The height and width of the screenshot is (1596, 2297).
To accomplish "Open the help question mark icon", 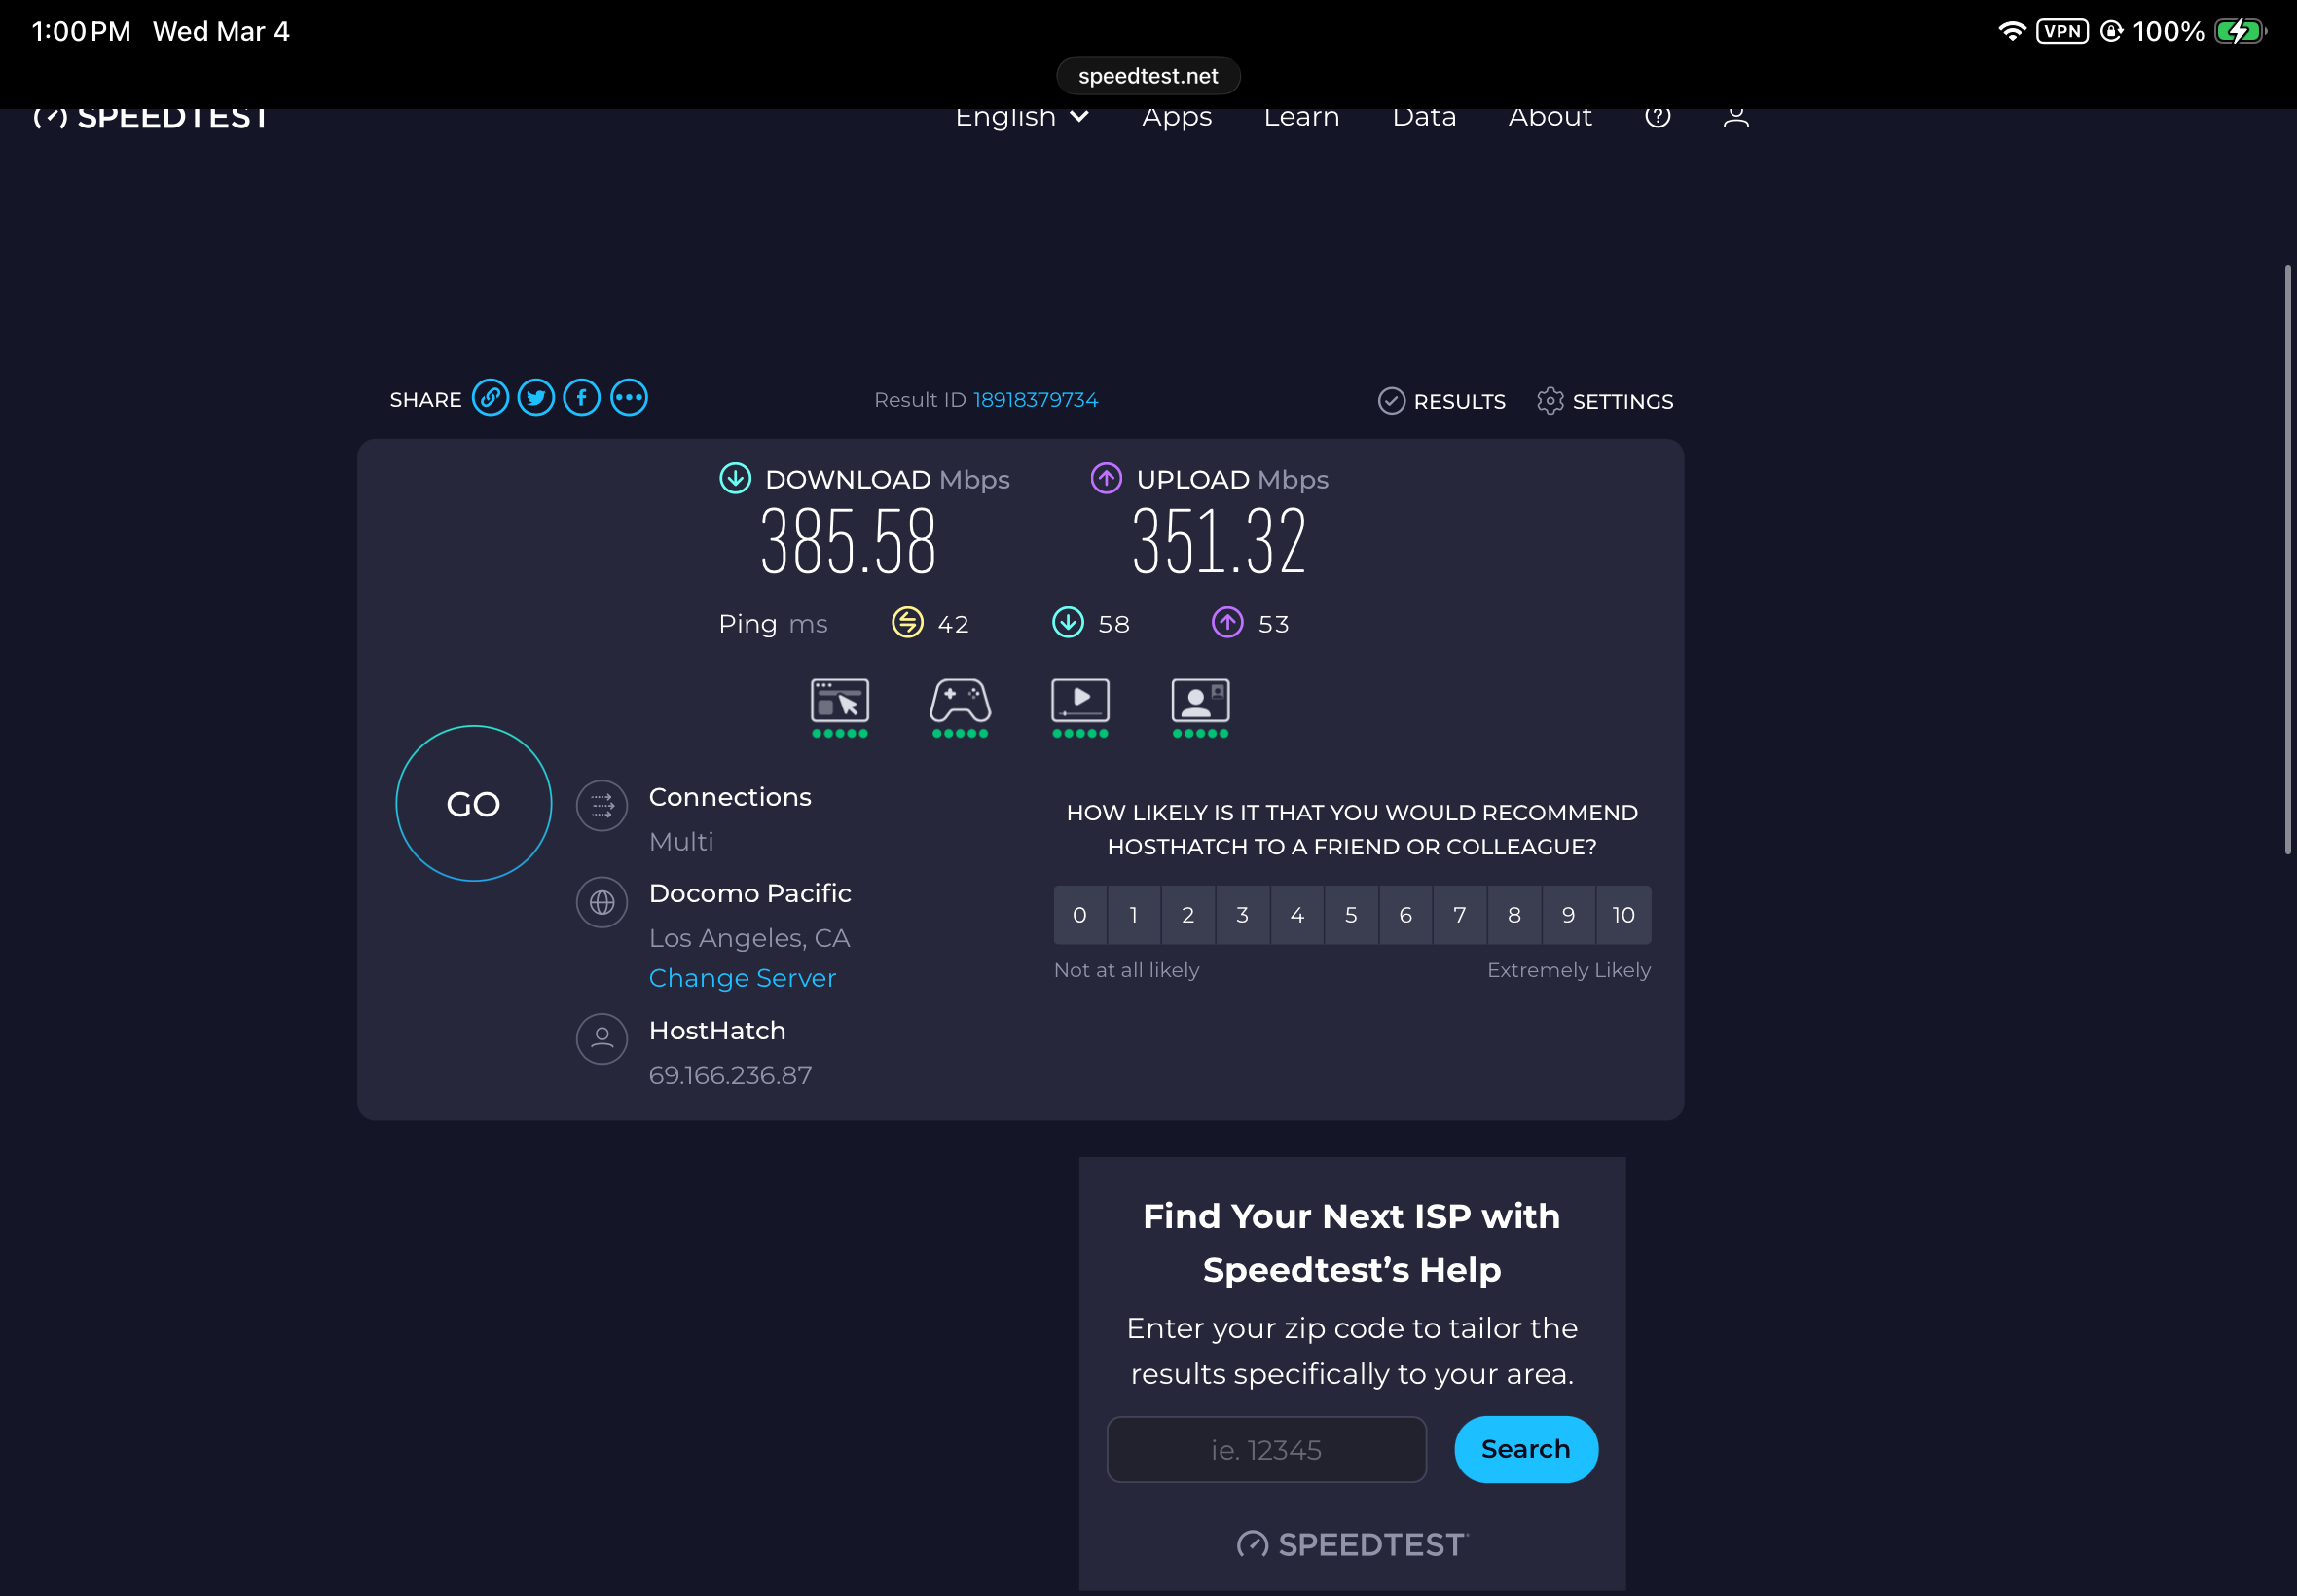I will coord(1657,117).
